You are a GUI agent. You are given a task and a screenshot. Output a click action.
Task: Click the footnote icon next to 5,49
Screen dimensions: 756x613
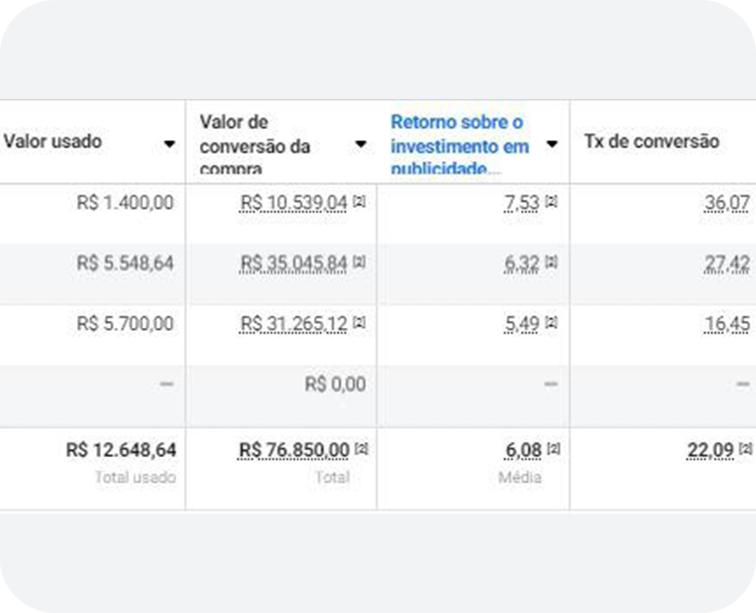(x=551, y=324)
